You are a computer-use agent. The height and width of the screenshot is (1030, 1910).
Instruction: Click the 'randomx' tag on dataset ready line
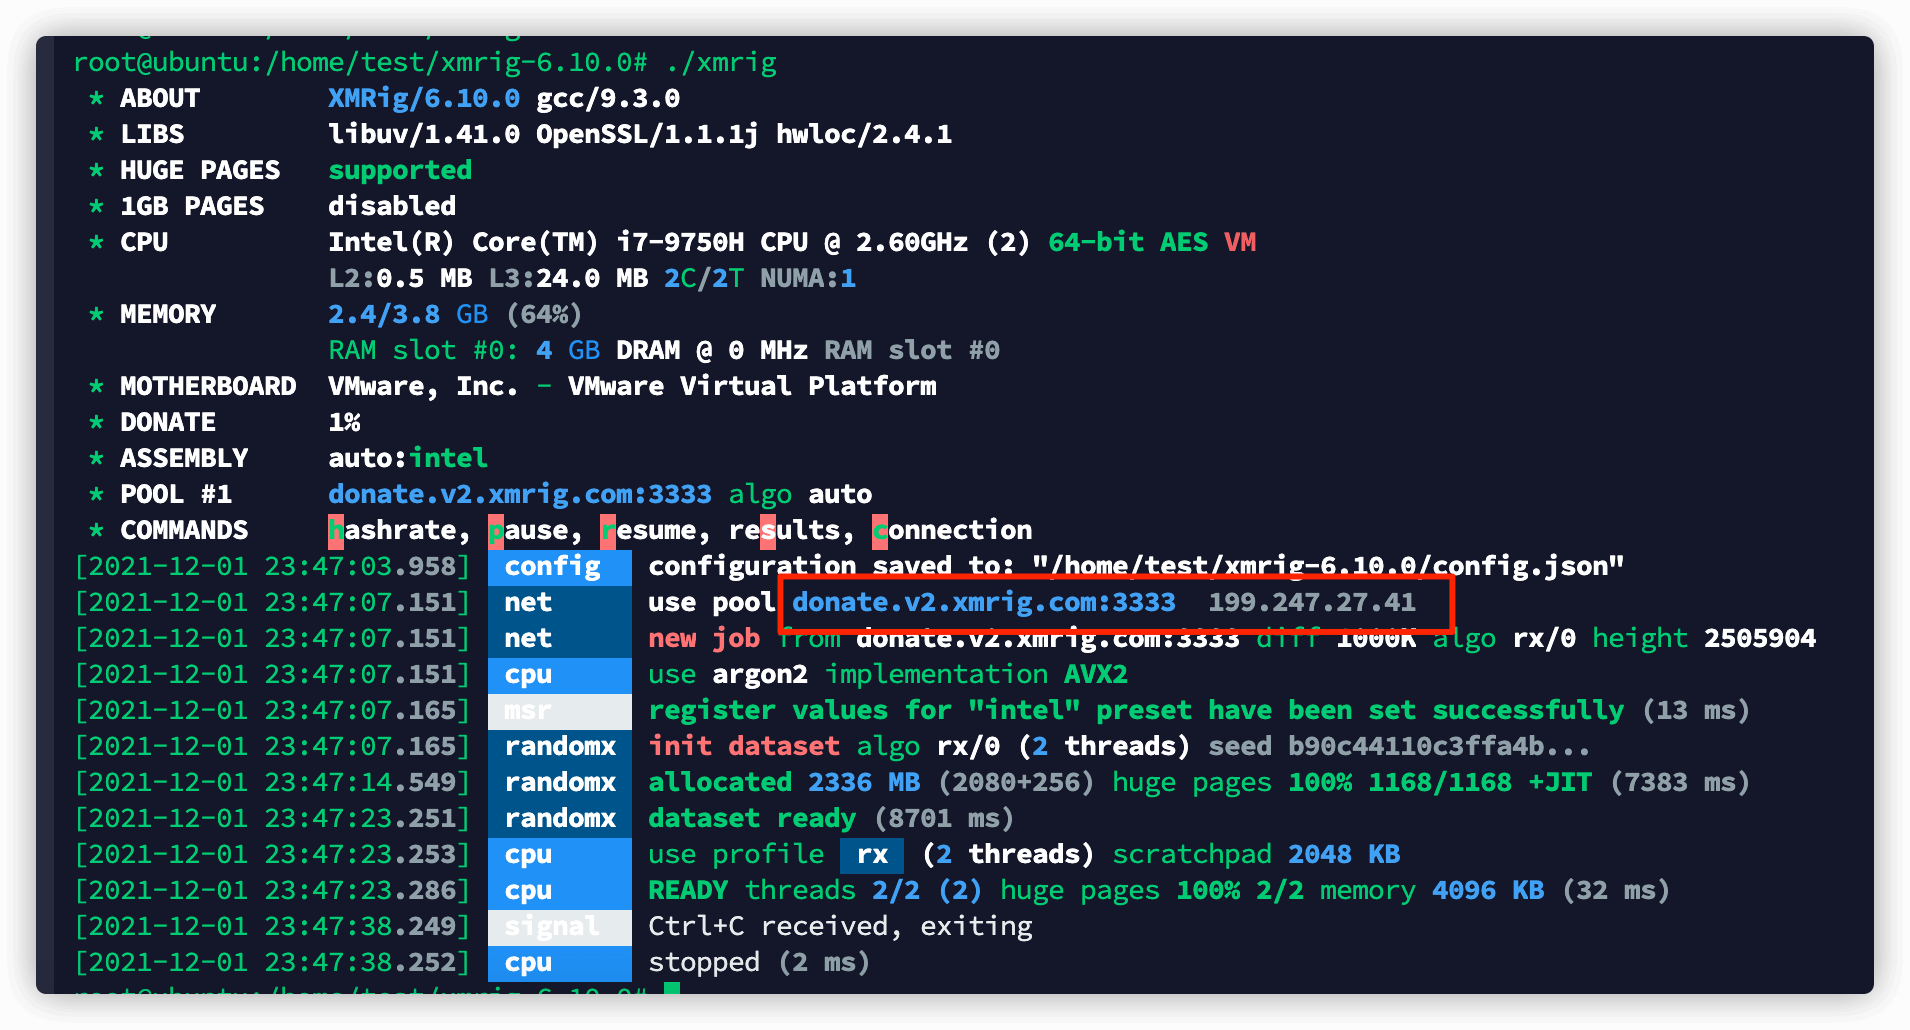pos(560,818)
